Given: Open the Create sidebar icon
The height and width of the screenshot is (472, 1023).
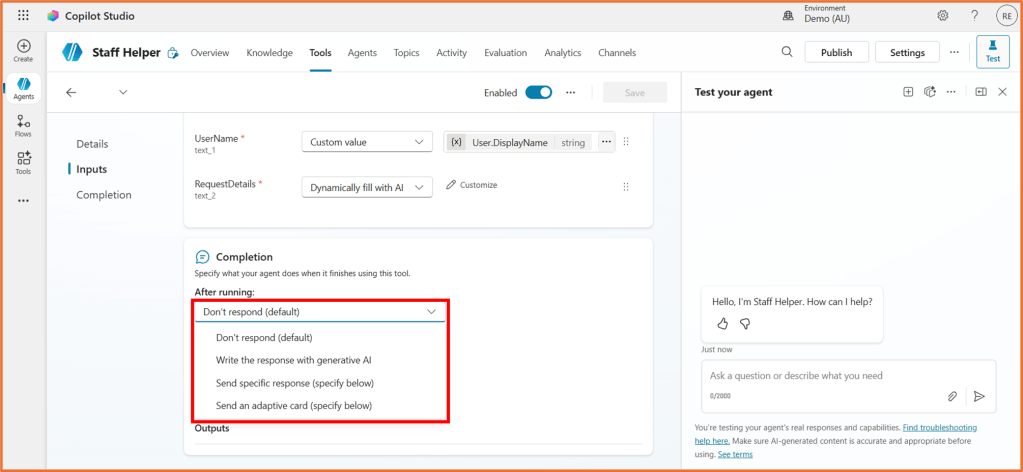Looking at the screenshot, I should click(x=23, y=50).
